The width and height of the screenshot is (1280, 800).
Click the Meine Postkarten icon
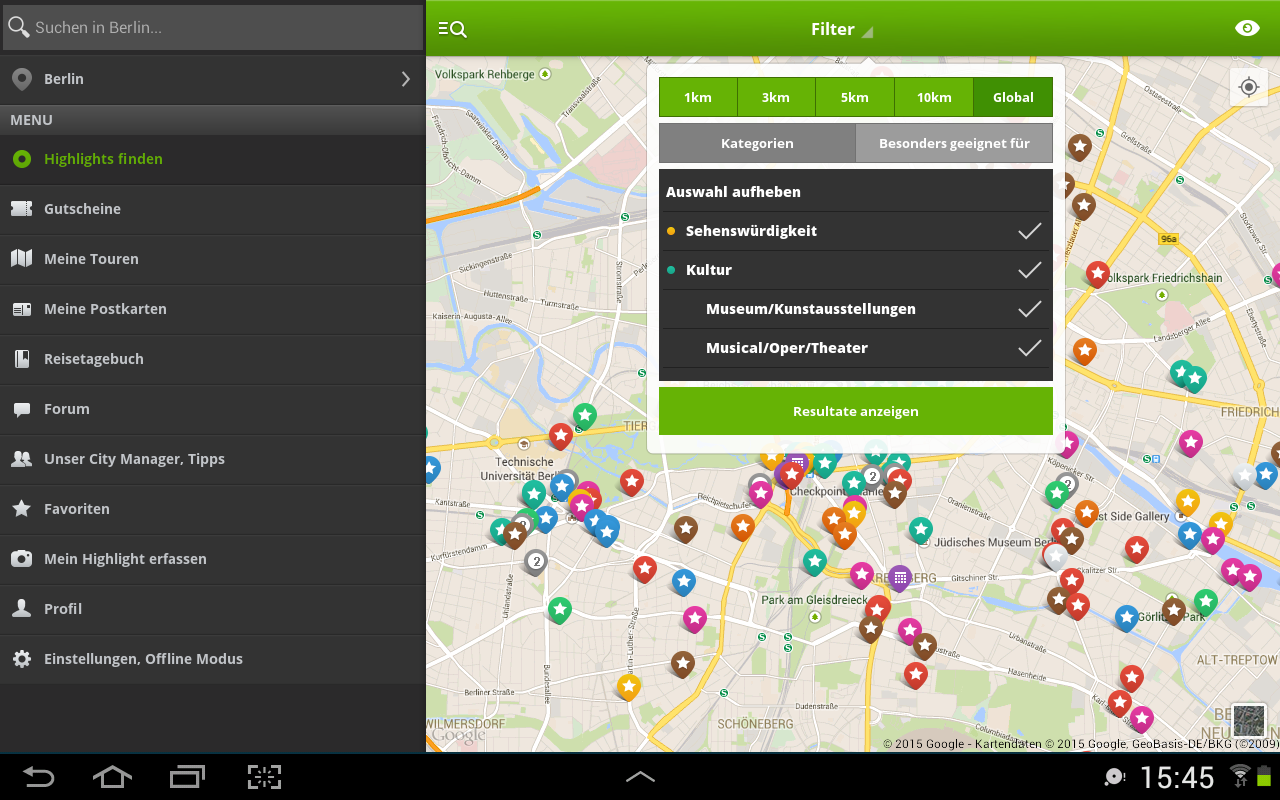click(x=21, y=309)
